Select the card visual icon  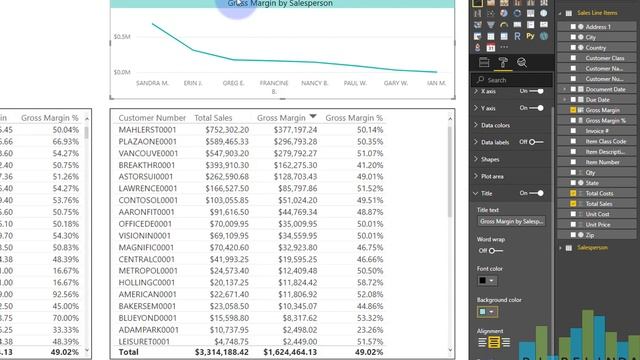(x=517, y=24)
